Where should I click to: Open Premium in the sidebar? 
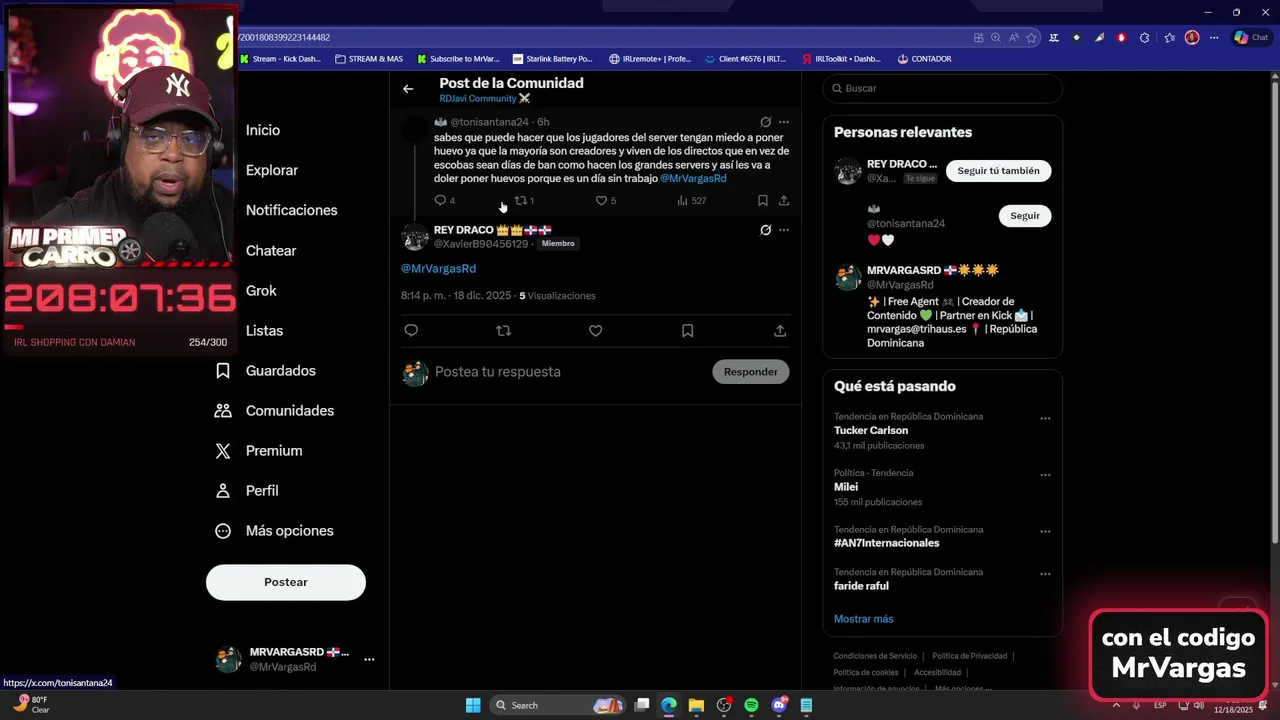point(259,450)
